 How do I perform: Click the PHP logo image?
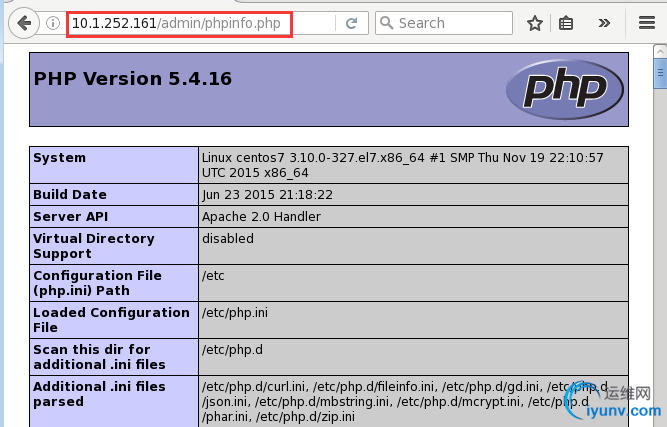coord(564,89)
